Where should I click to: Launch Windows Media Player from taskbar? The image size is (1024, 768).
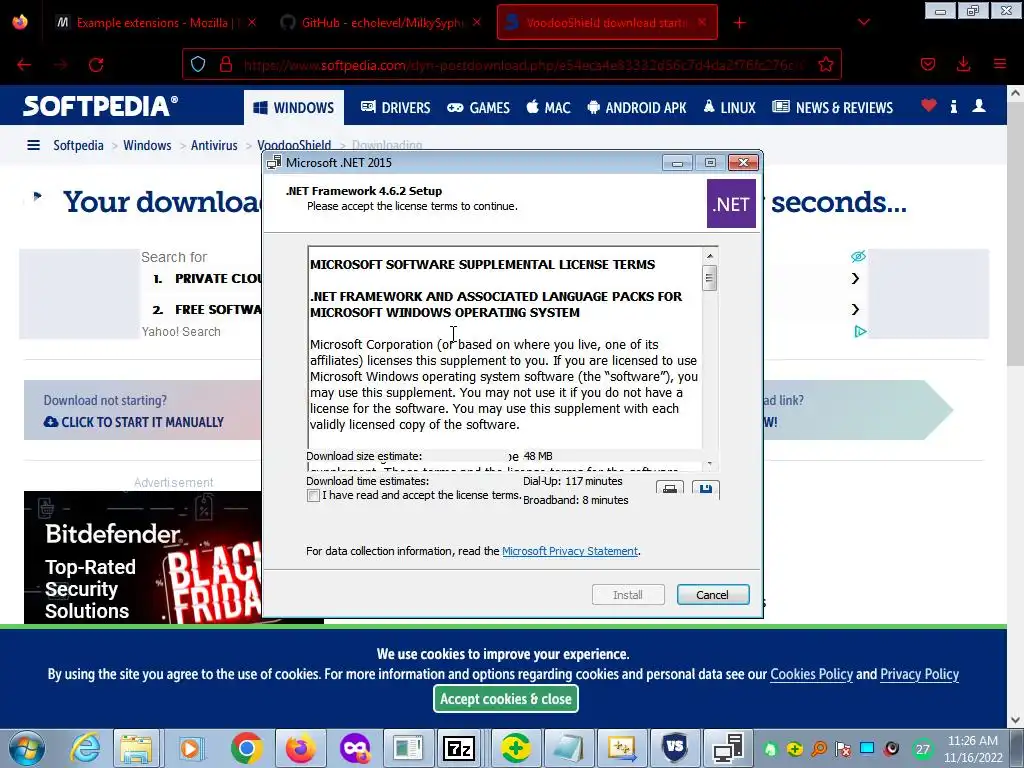(191, 748)
